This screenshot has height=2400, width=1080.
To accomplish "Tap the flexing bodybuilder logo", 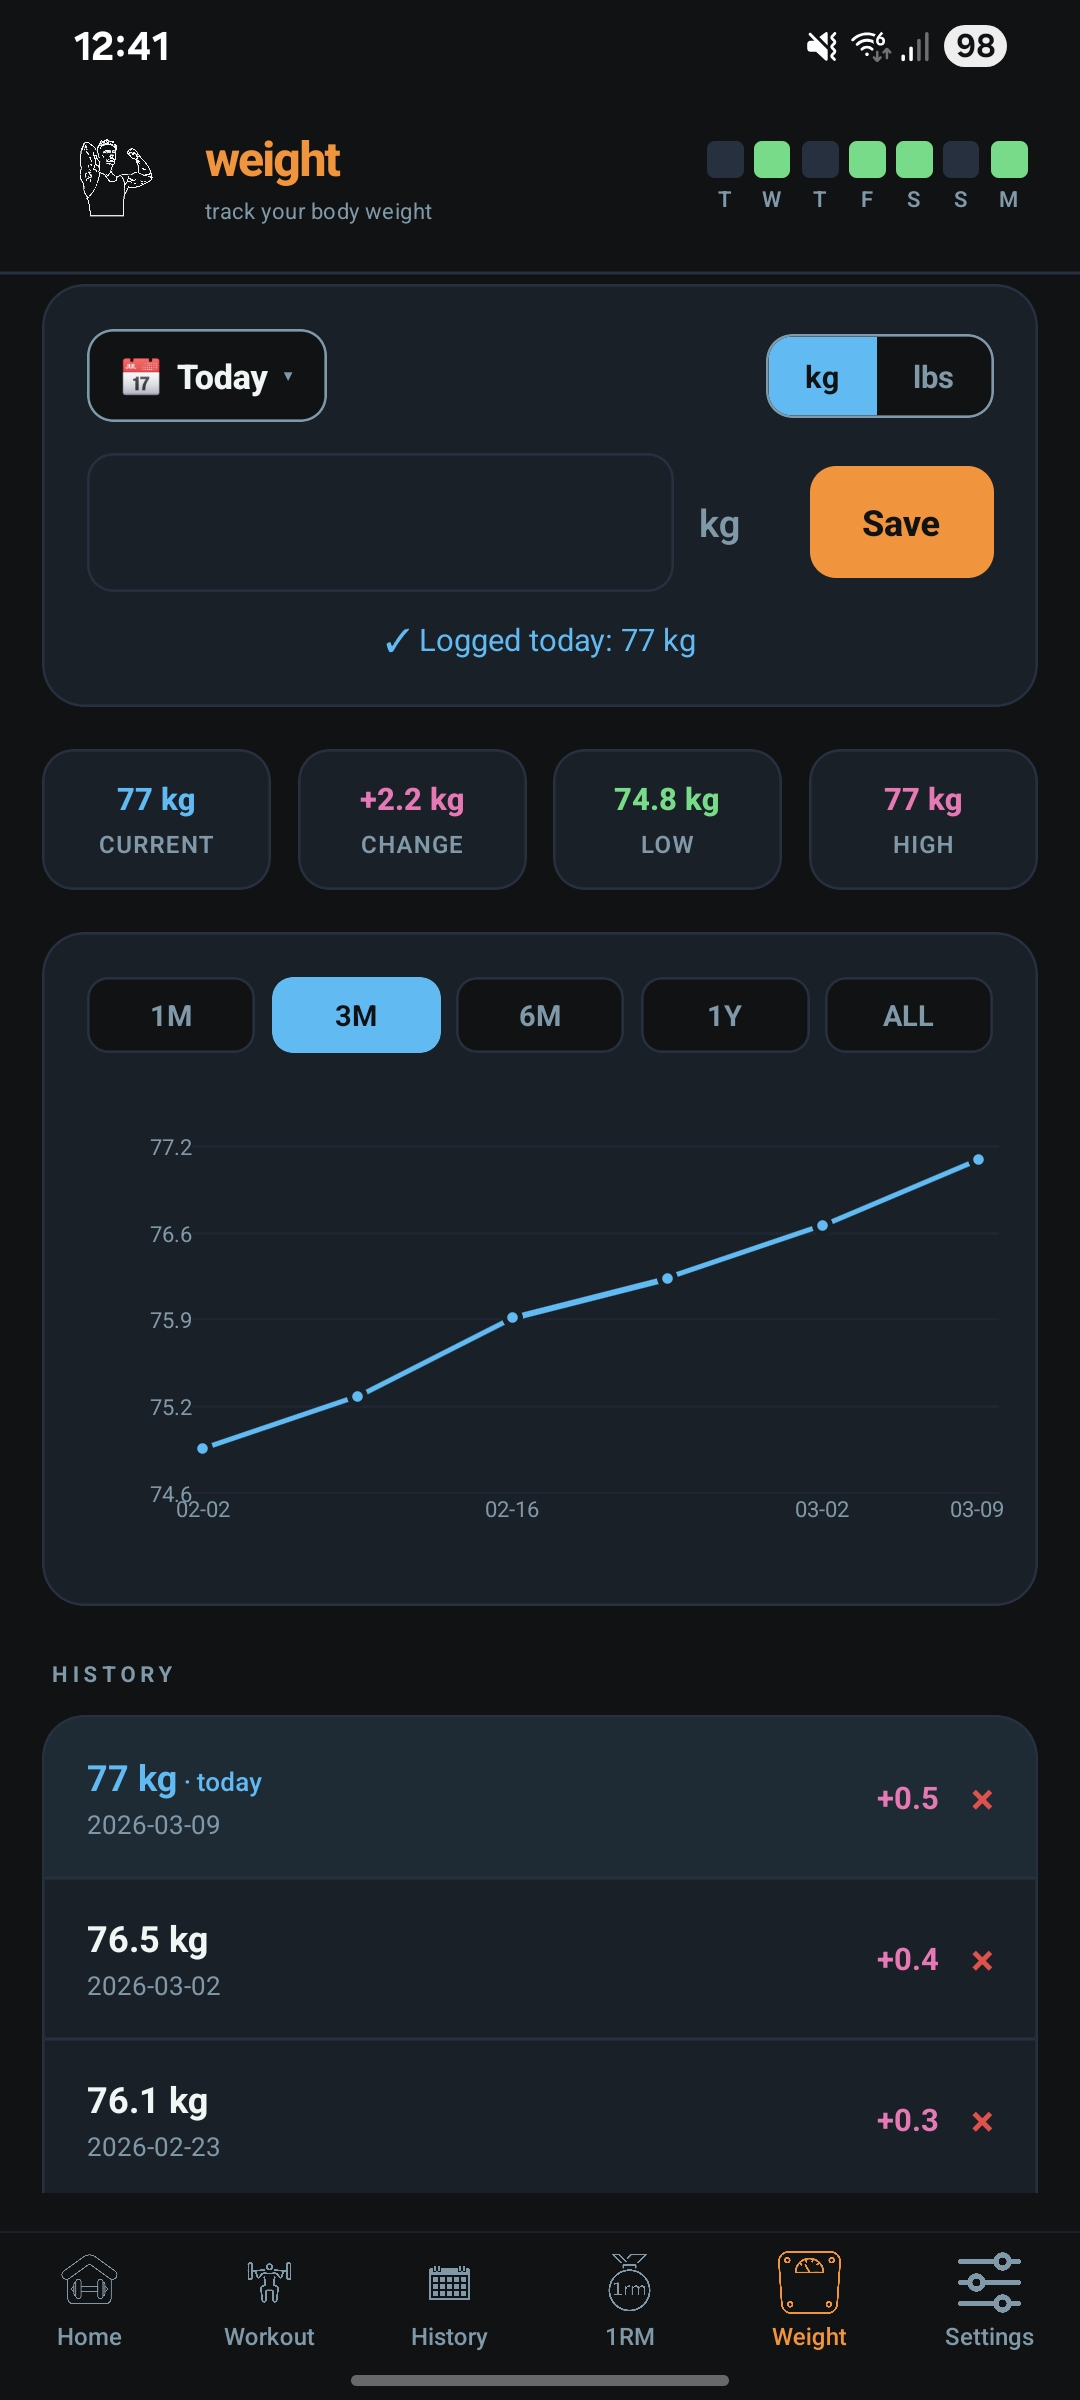I will point(115,178).
